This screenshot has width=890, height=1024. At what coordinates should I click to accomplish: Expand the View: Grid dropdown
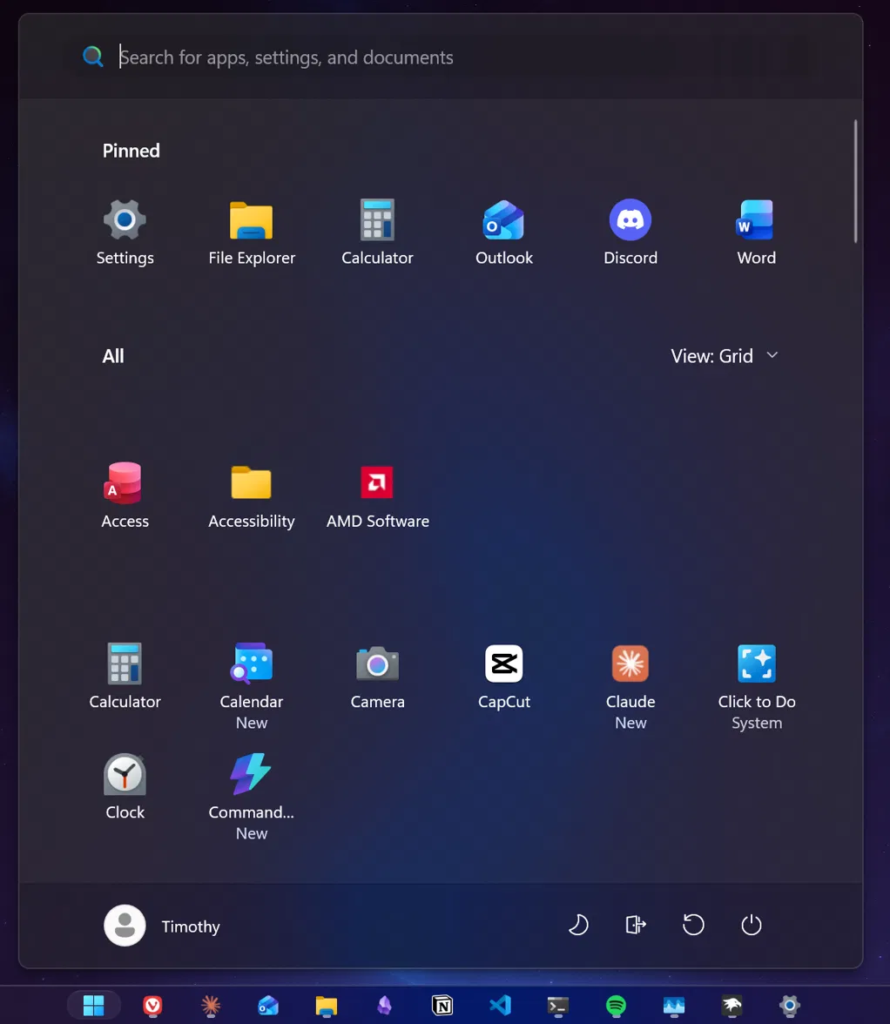pos(724,356)
